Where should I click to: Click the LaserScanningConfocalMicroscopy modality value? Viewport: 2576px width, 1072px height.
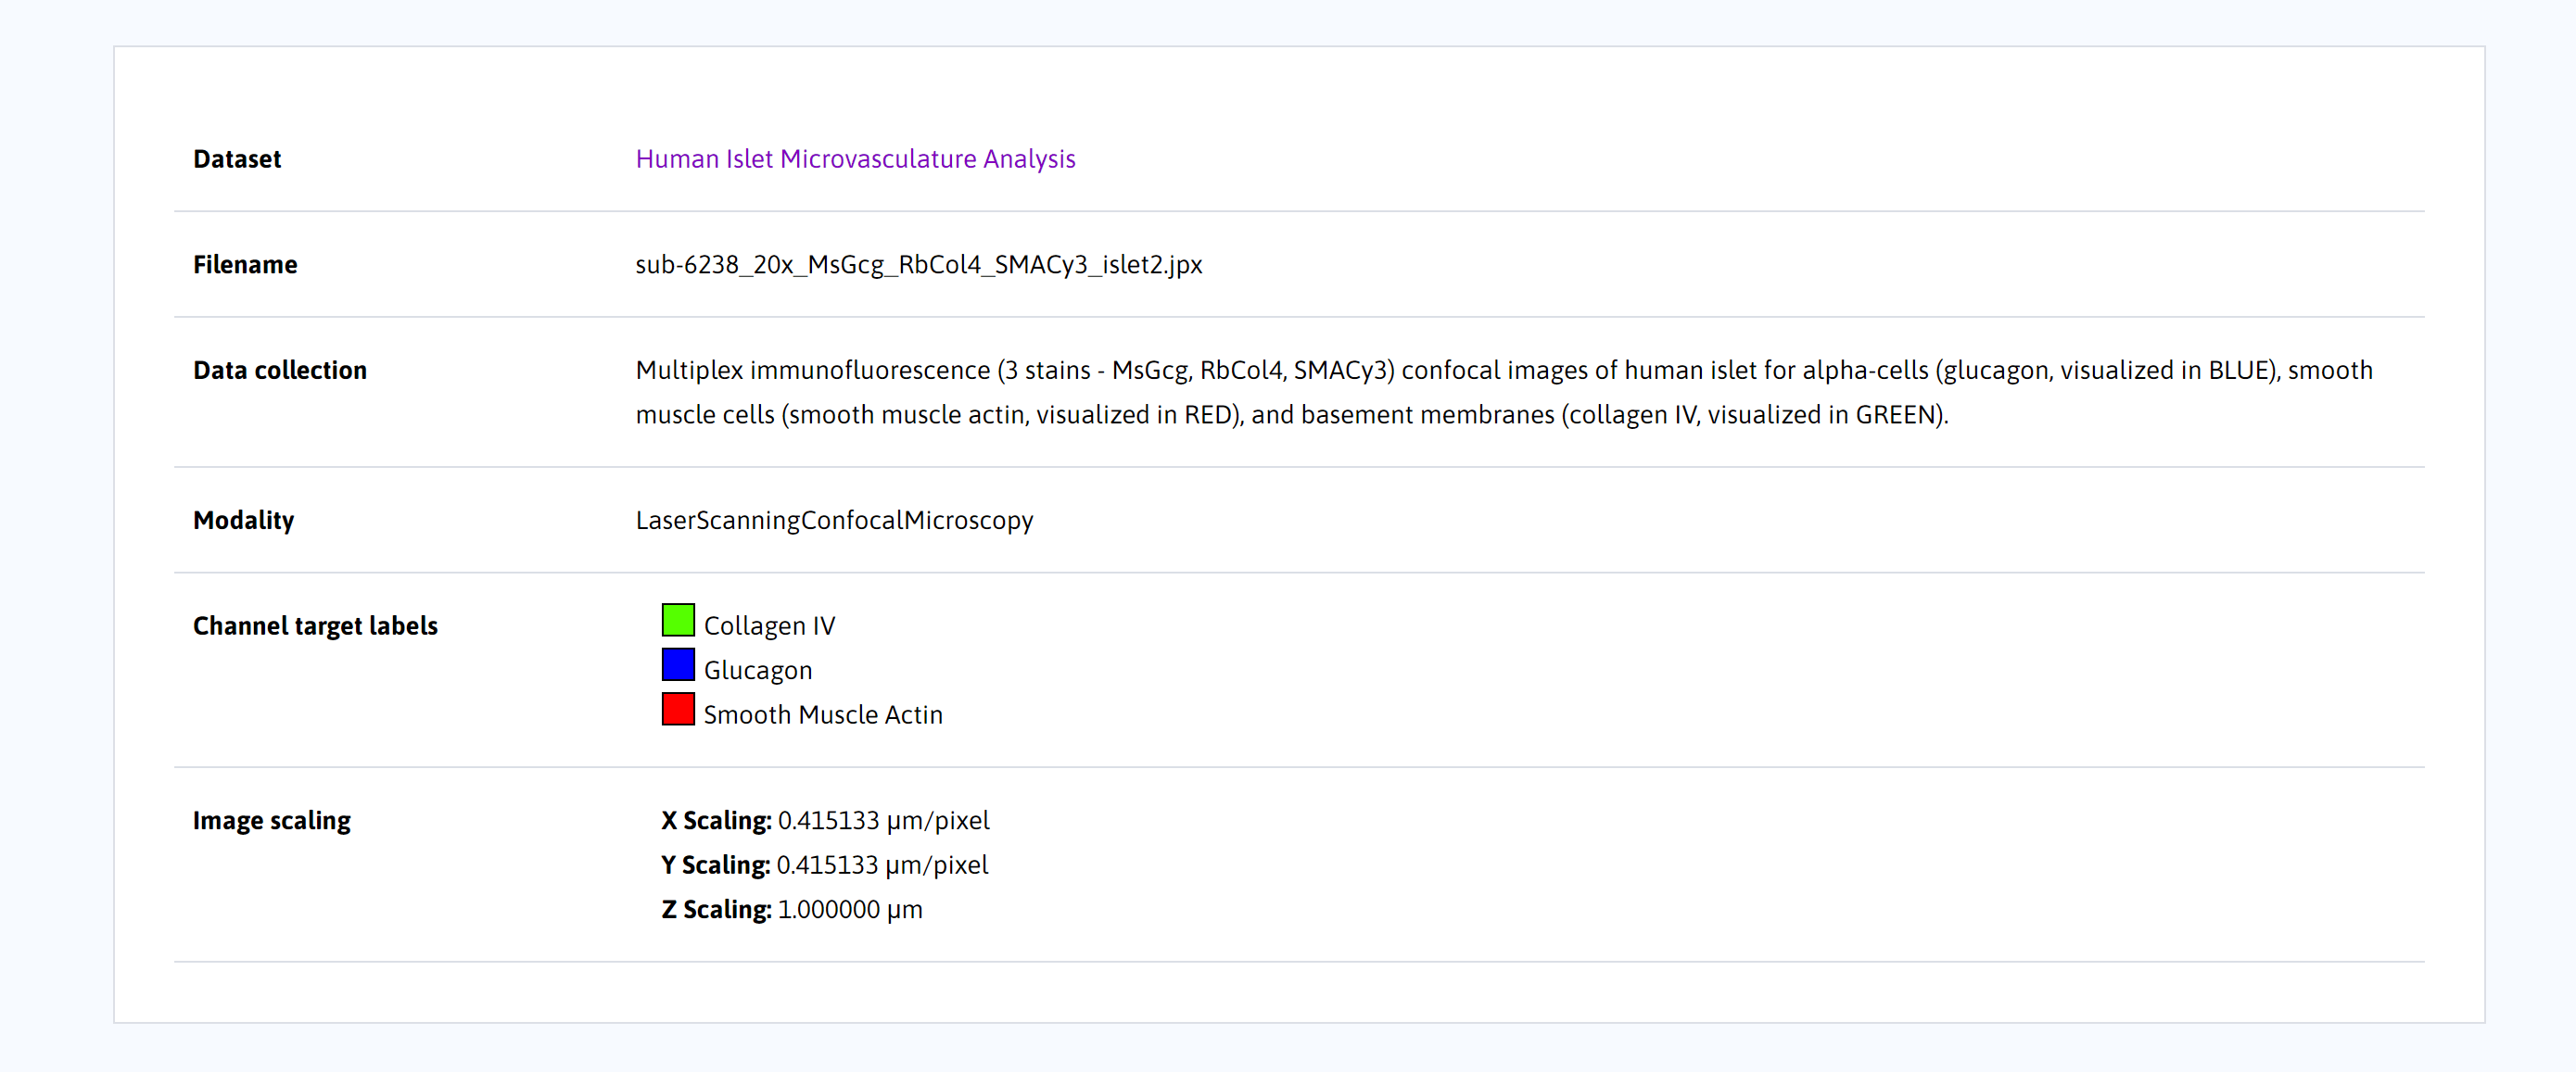point(834,520)
